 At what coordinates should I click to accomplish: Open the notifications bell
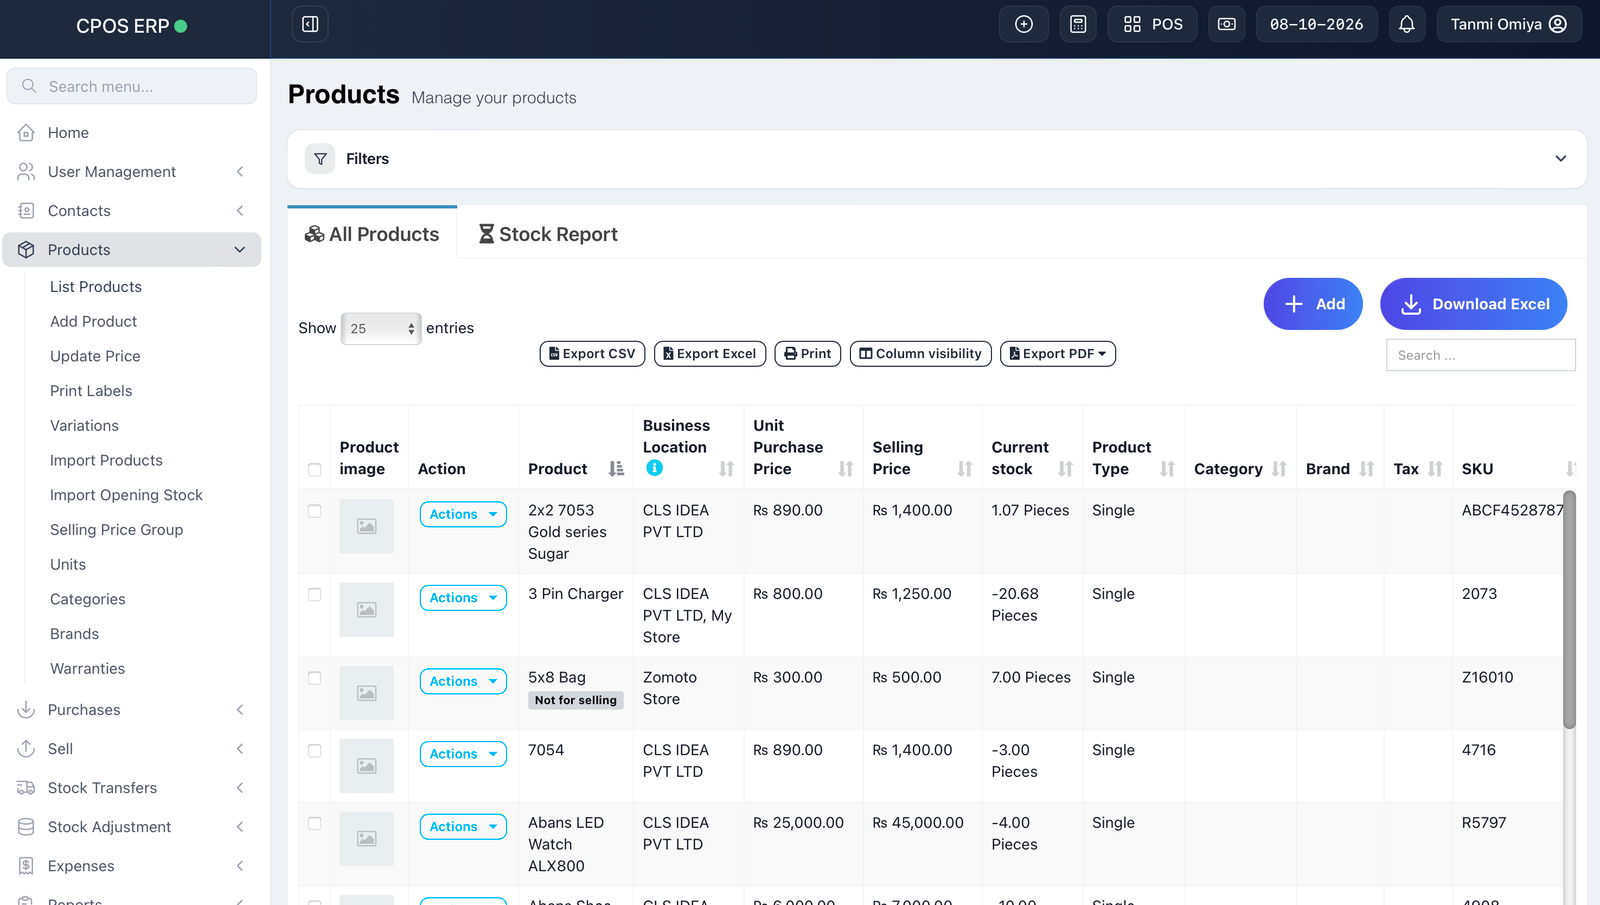(1407, 24)
